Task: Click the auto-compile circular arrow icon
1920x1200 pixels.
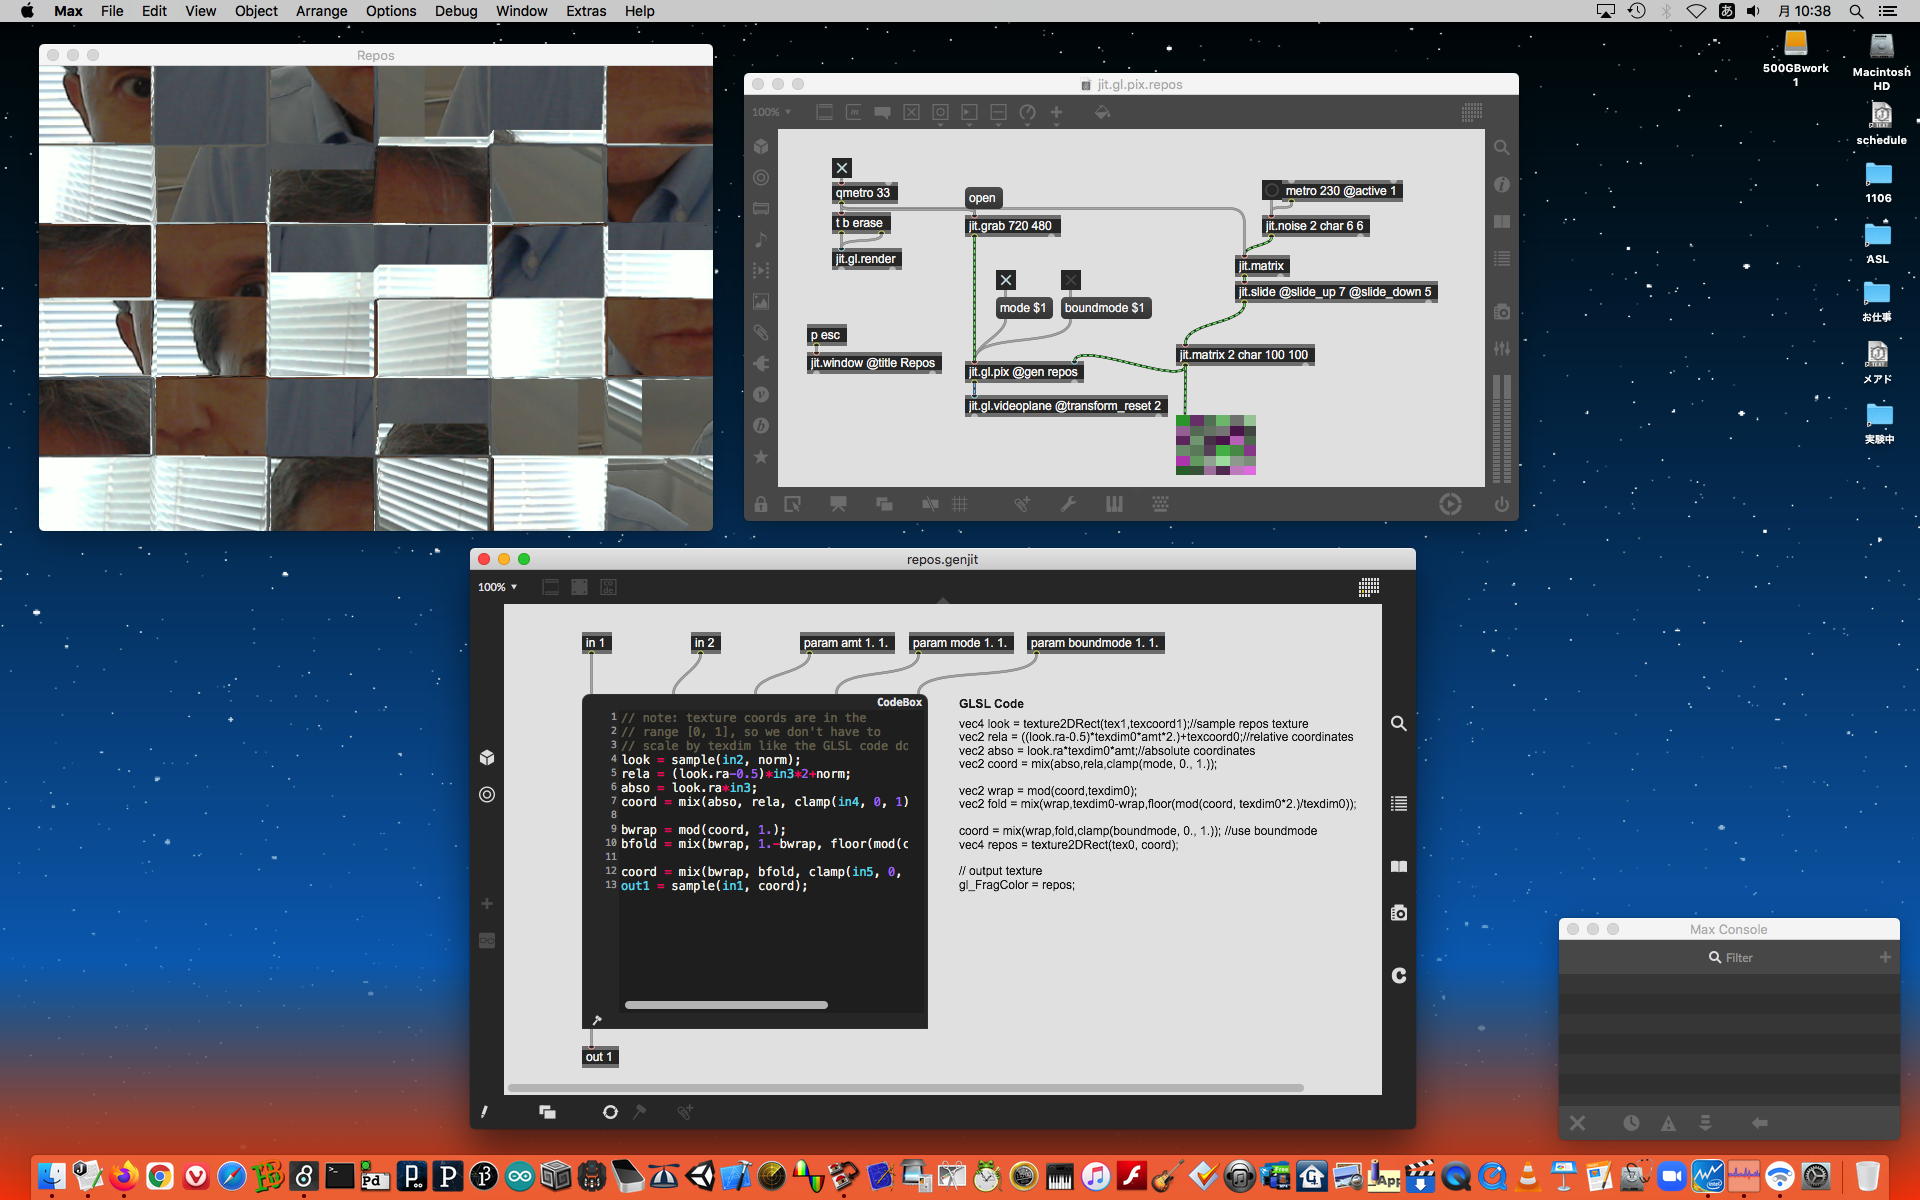Action: pos(610,1112)
